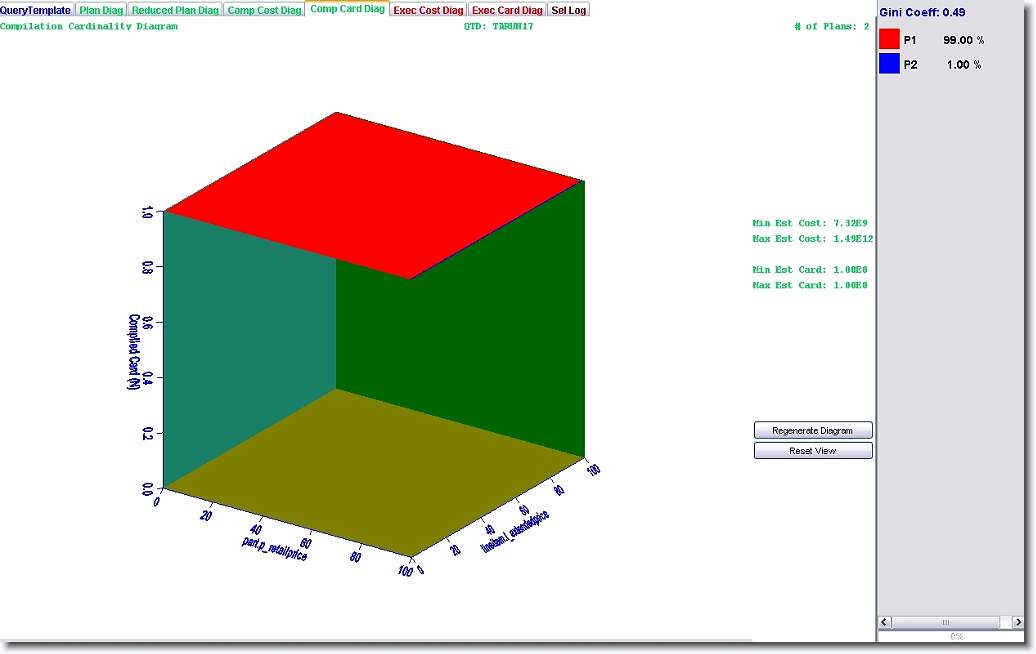
Task: Select the red P1 plan swatch
Action: [x=889, y=39]
